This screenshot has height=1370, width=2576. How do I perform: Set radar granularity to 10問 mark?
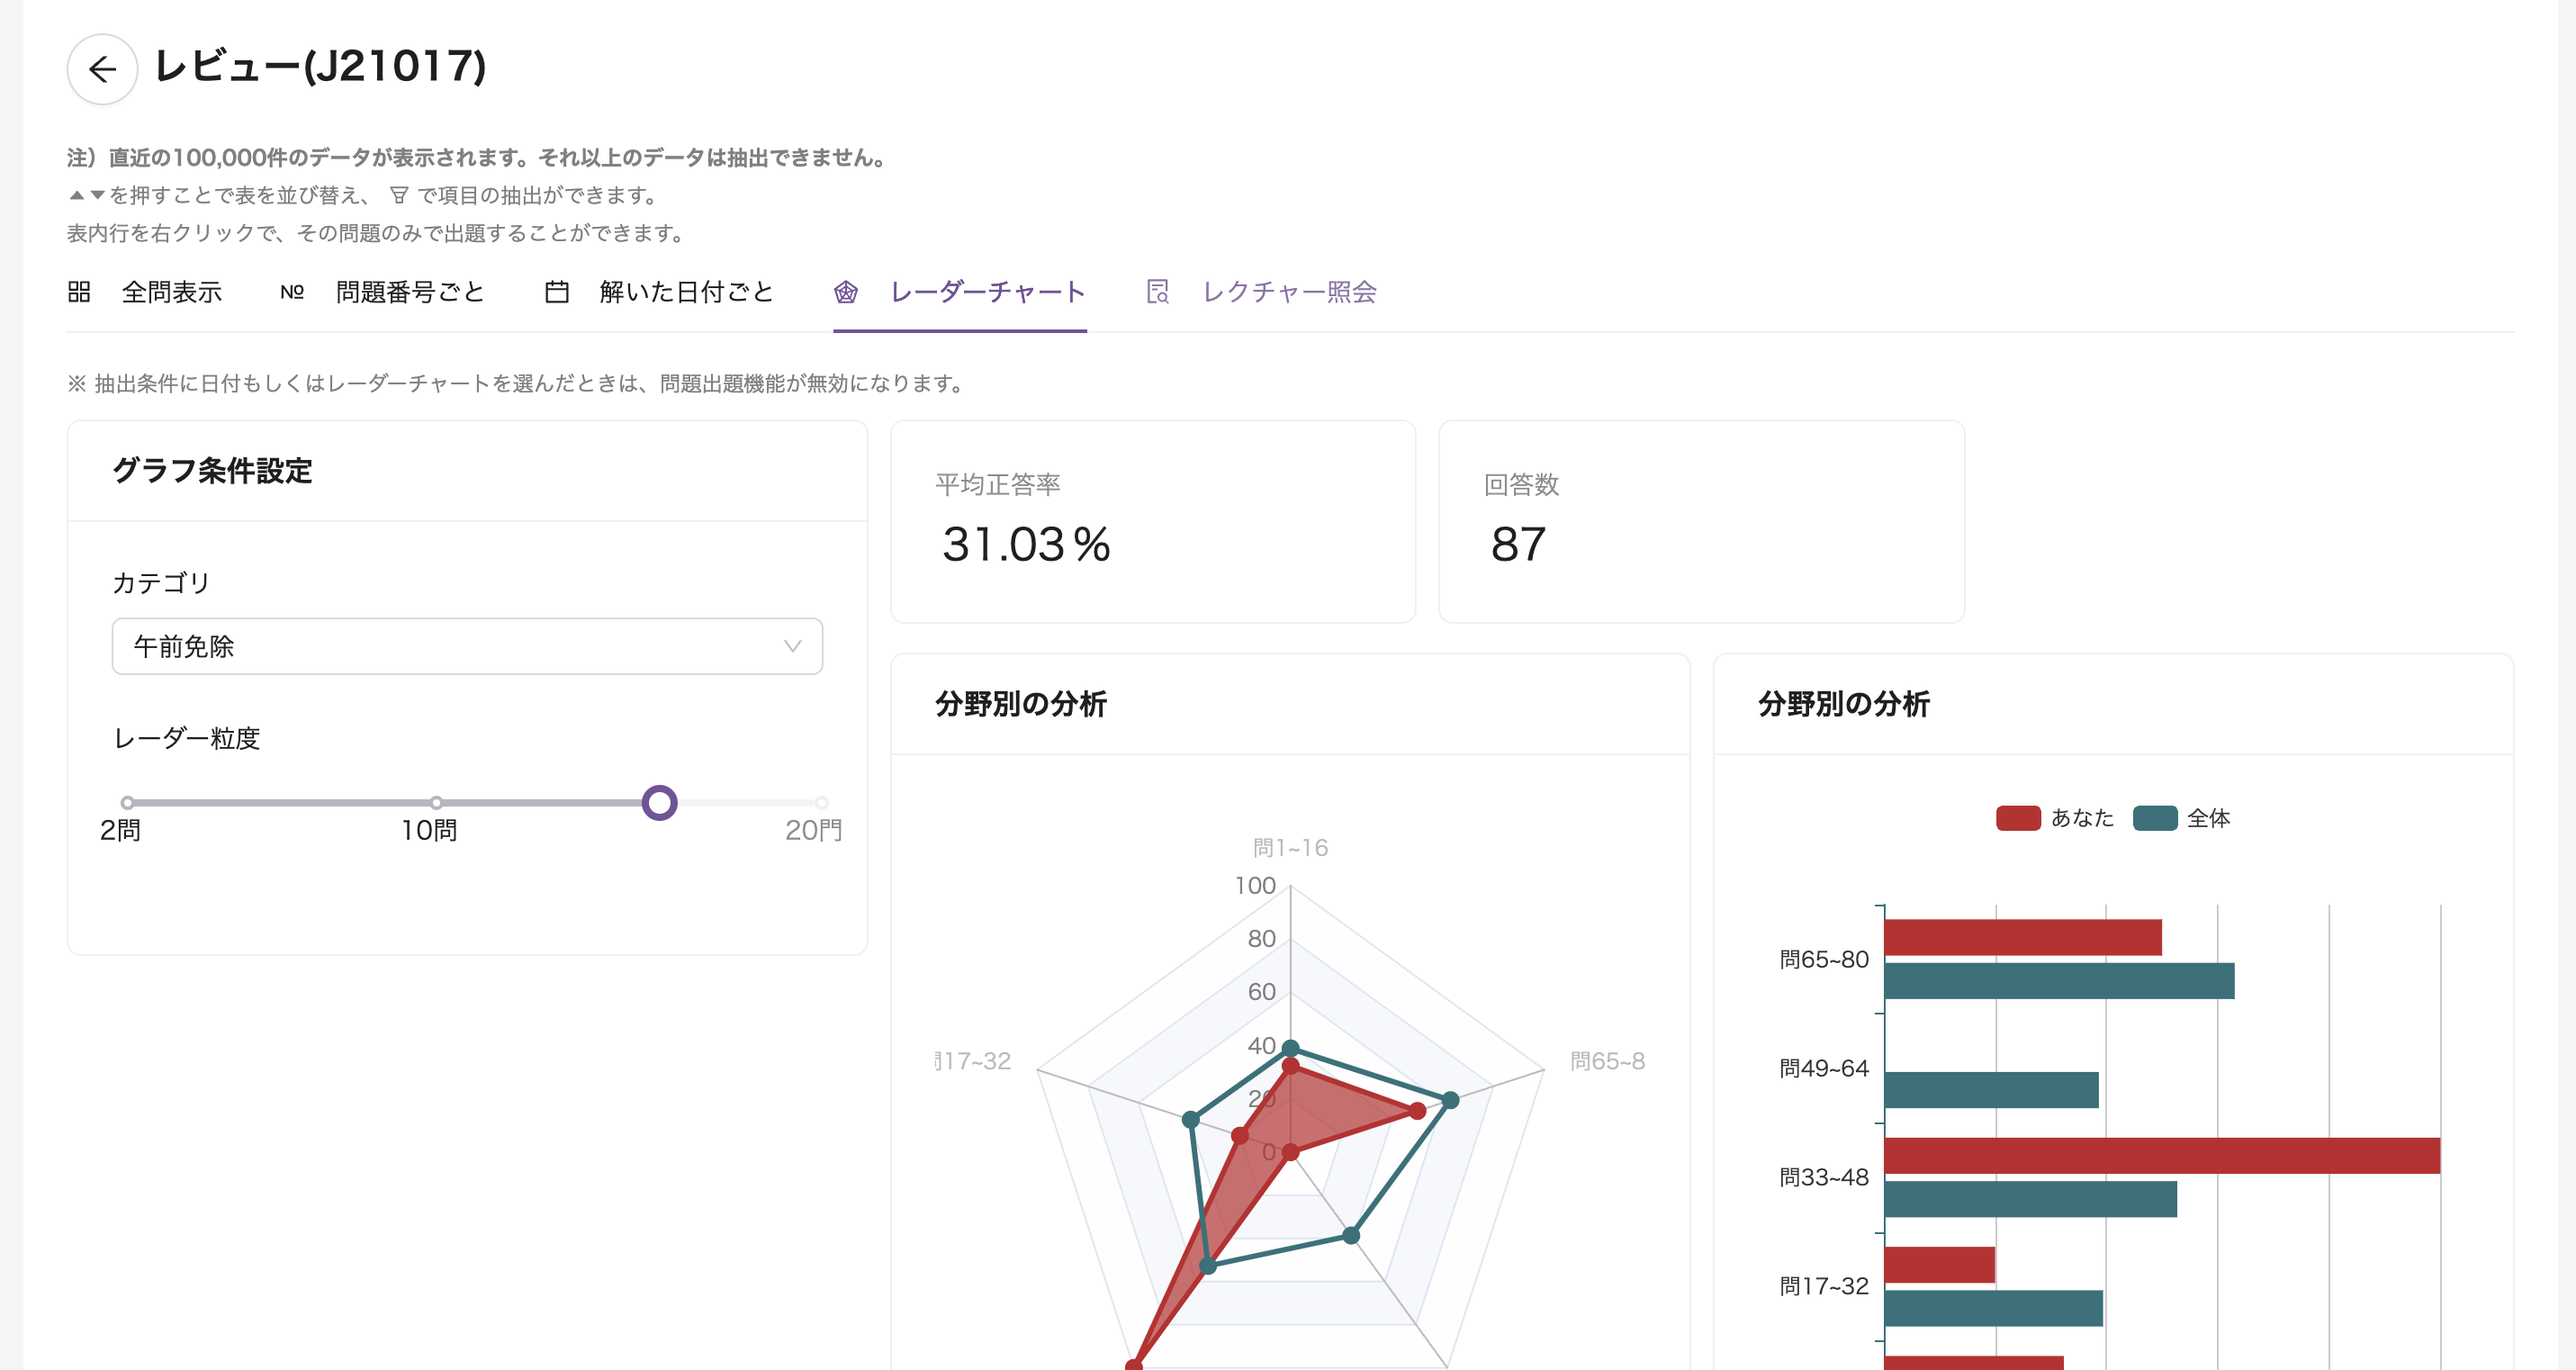(x=436, y=802)
